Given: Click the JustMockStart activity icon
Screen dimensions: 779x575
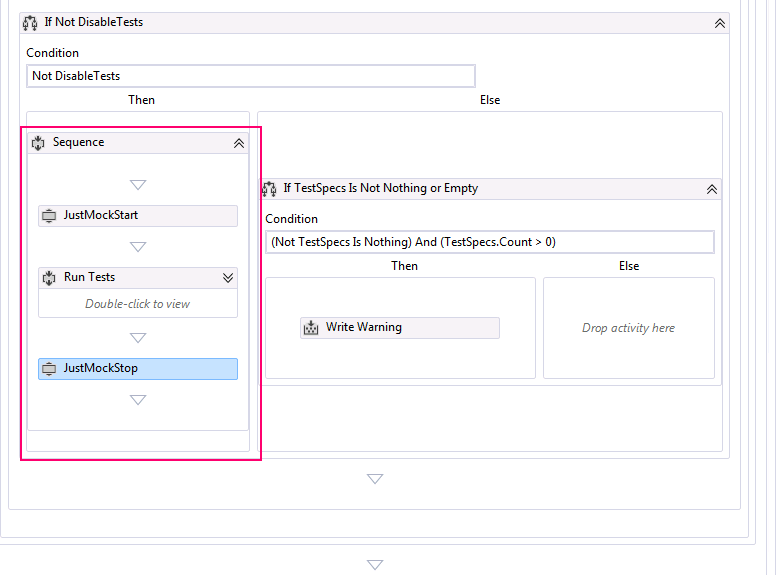Looking at the screenshot, I should [49, 216].
